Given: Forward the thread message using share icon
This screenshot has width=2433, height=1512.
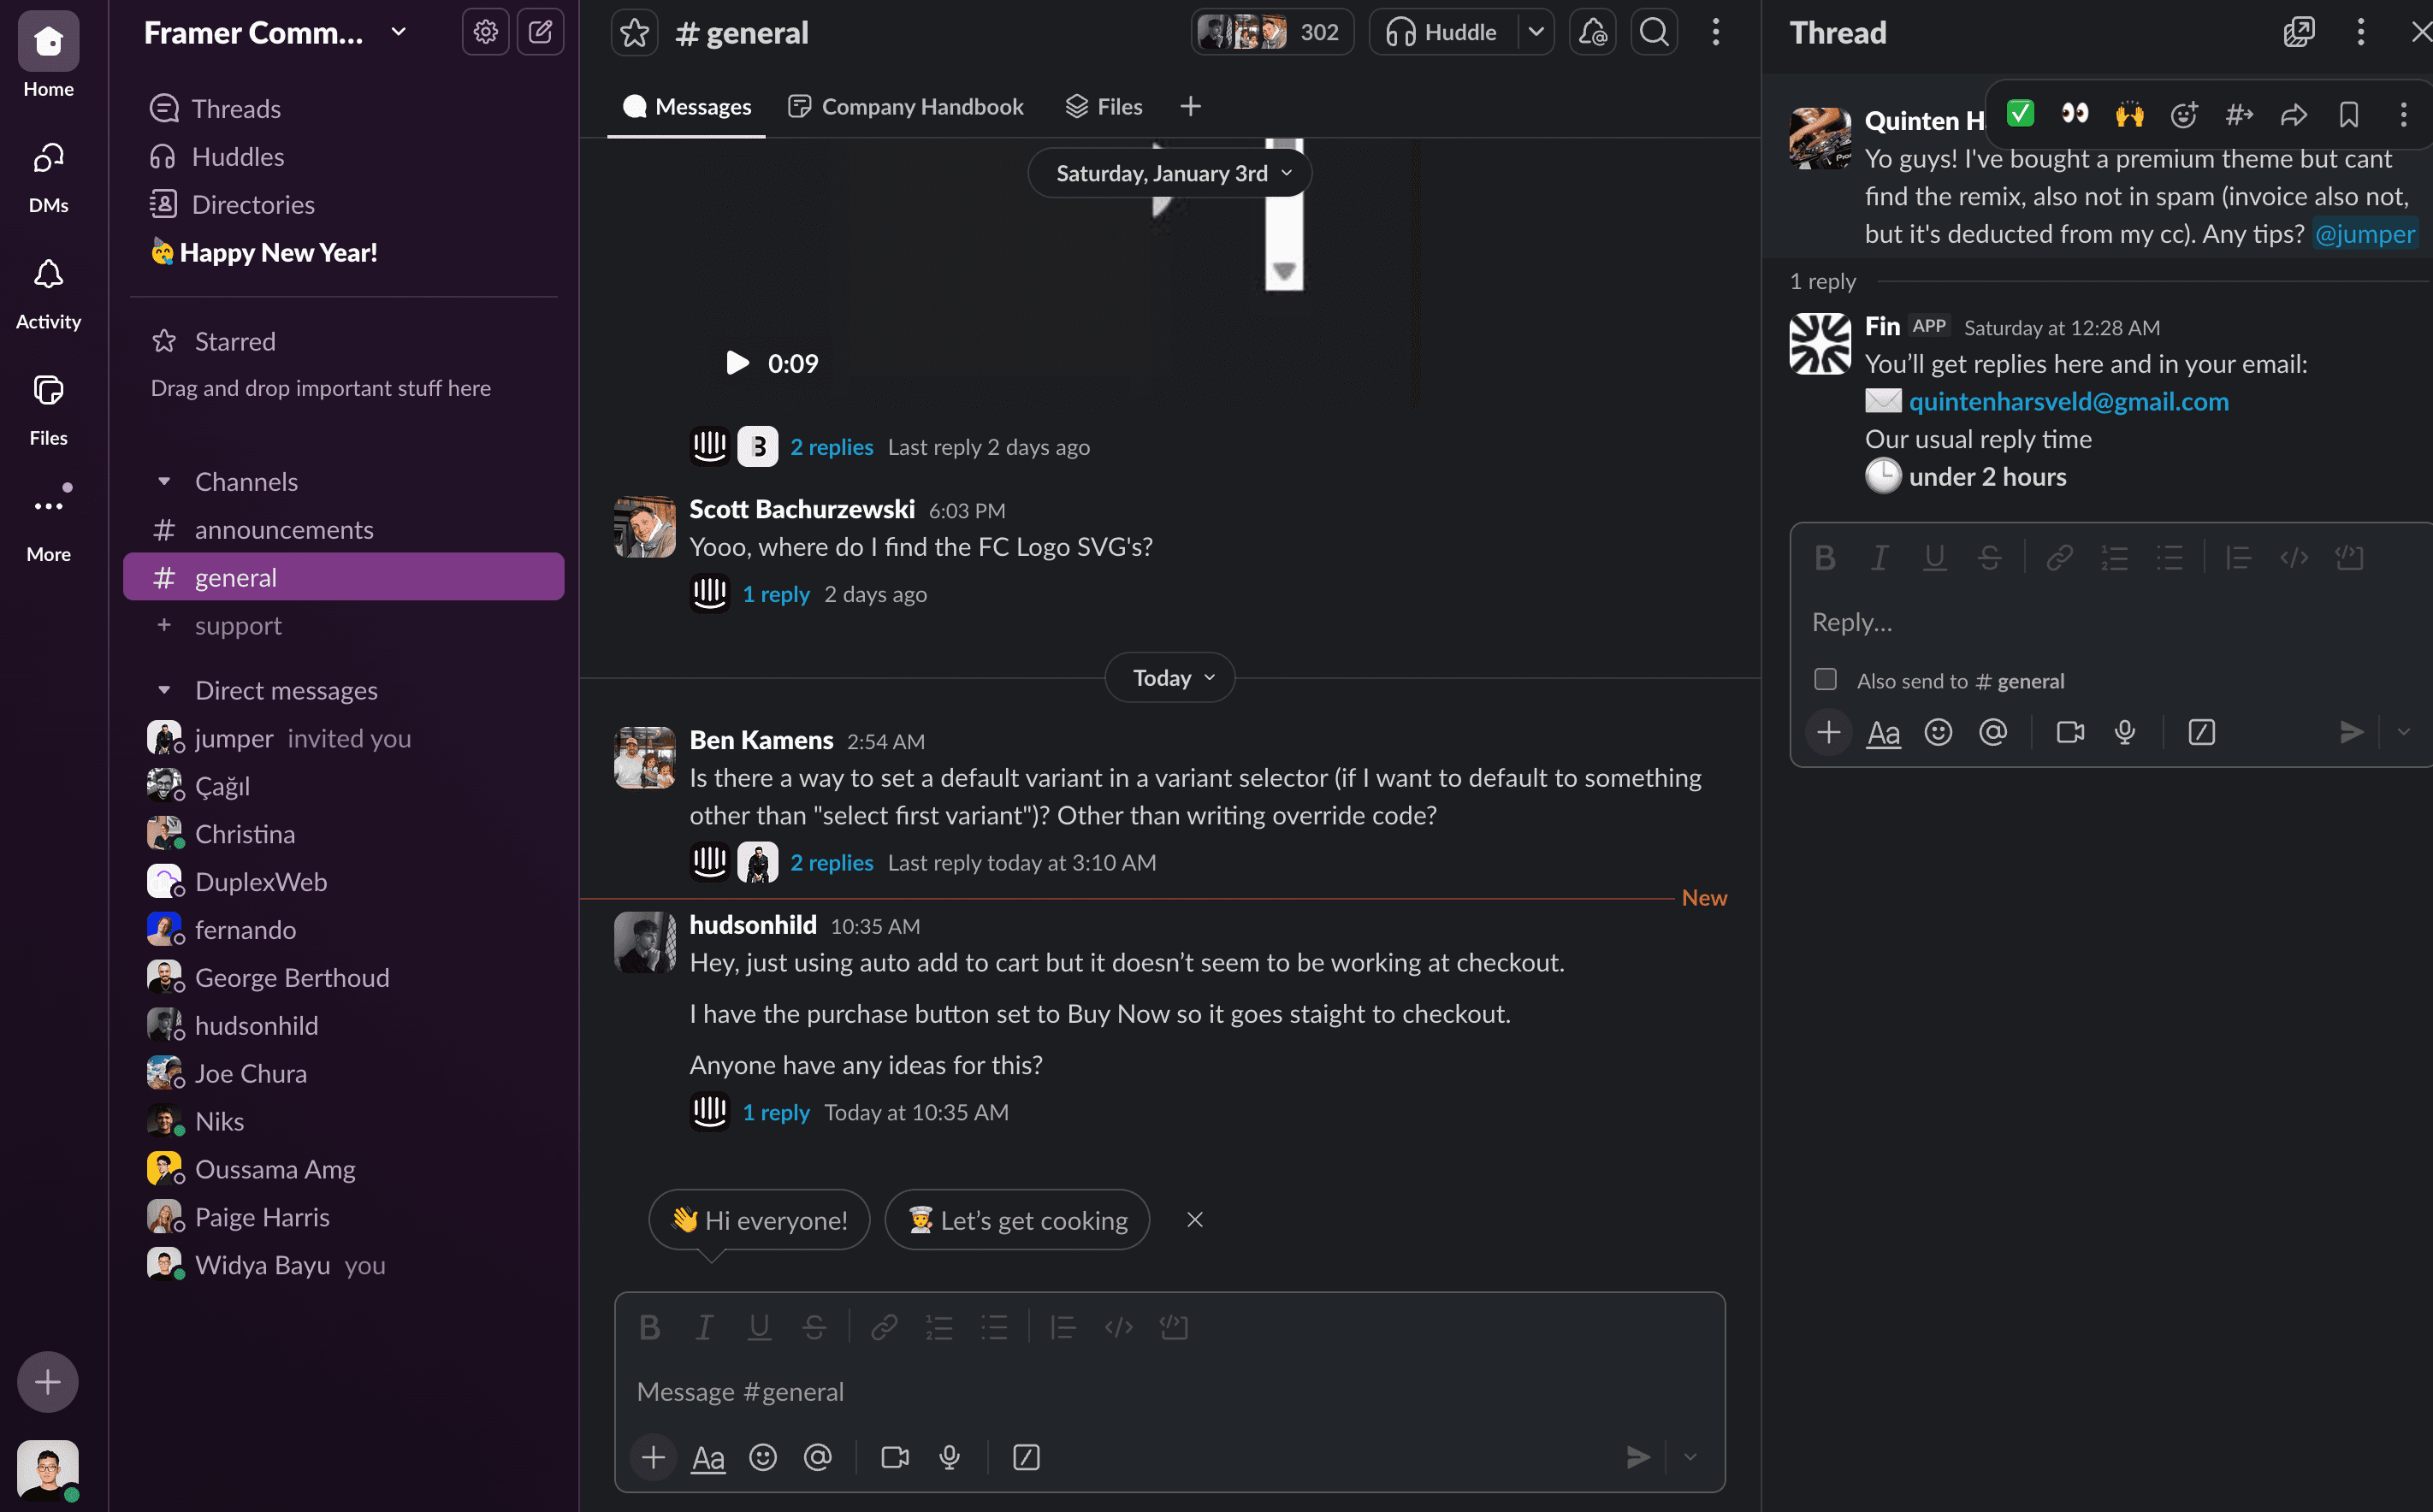Looking at the screenshot, I should tap(2293, 114).
